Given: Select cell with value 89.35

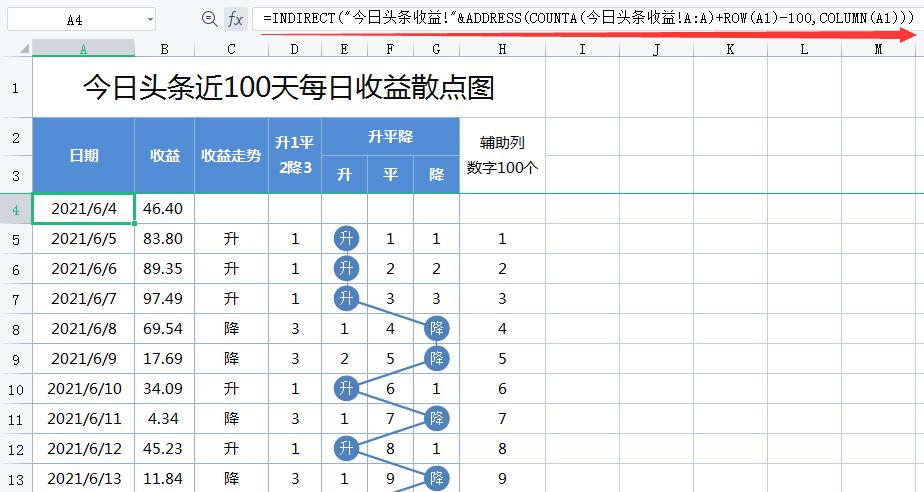Looking at the screenshot, I should (164, 269).
